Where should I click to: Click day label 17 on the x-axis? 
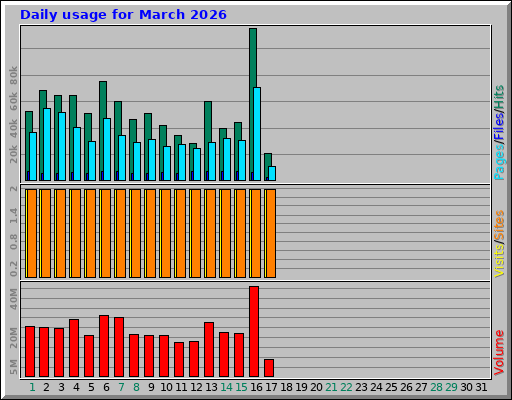[271, 387]
